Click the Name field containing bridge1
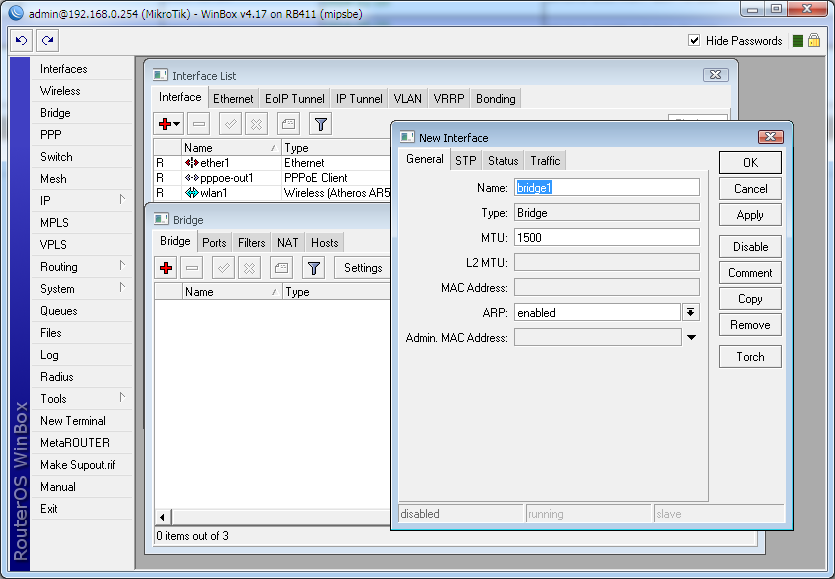This screenshot has height=579, width=835. pos(607,187)
